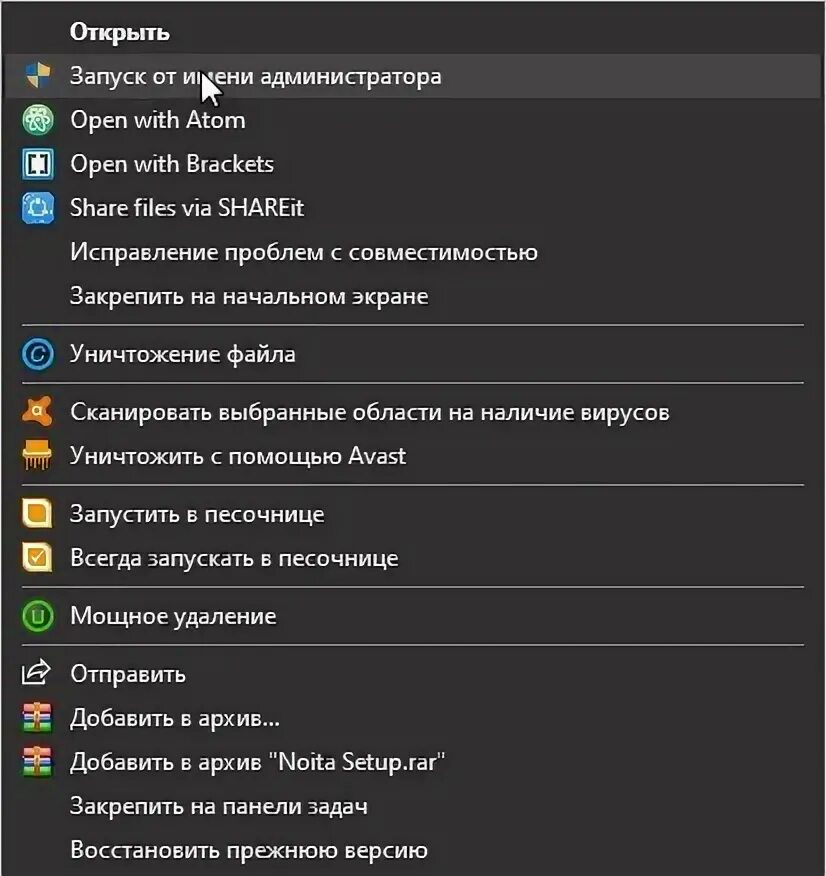Click WinRAR icon beside Добавить в архив...
Viewport: 826px width, 876px height.
37,718
